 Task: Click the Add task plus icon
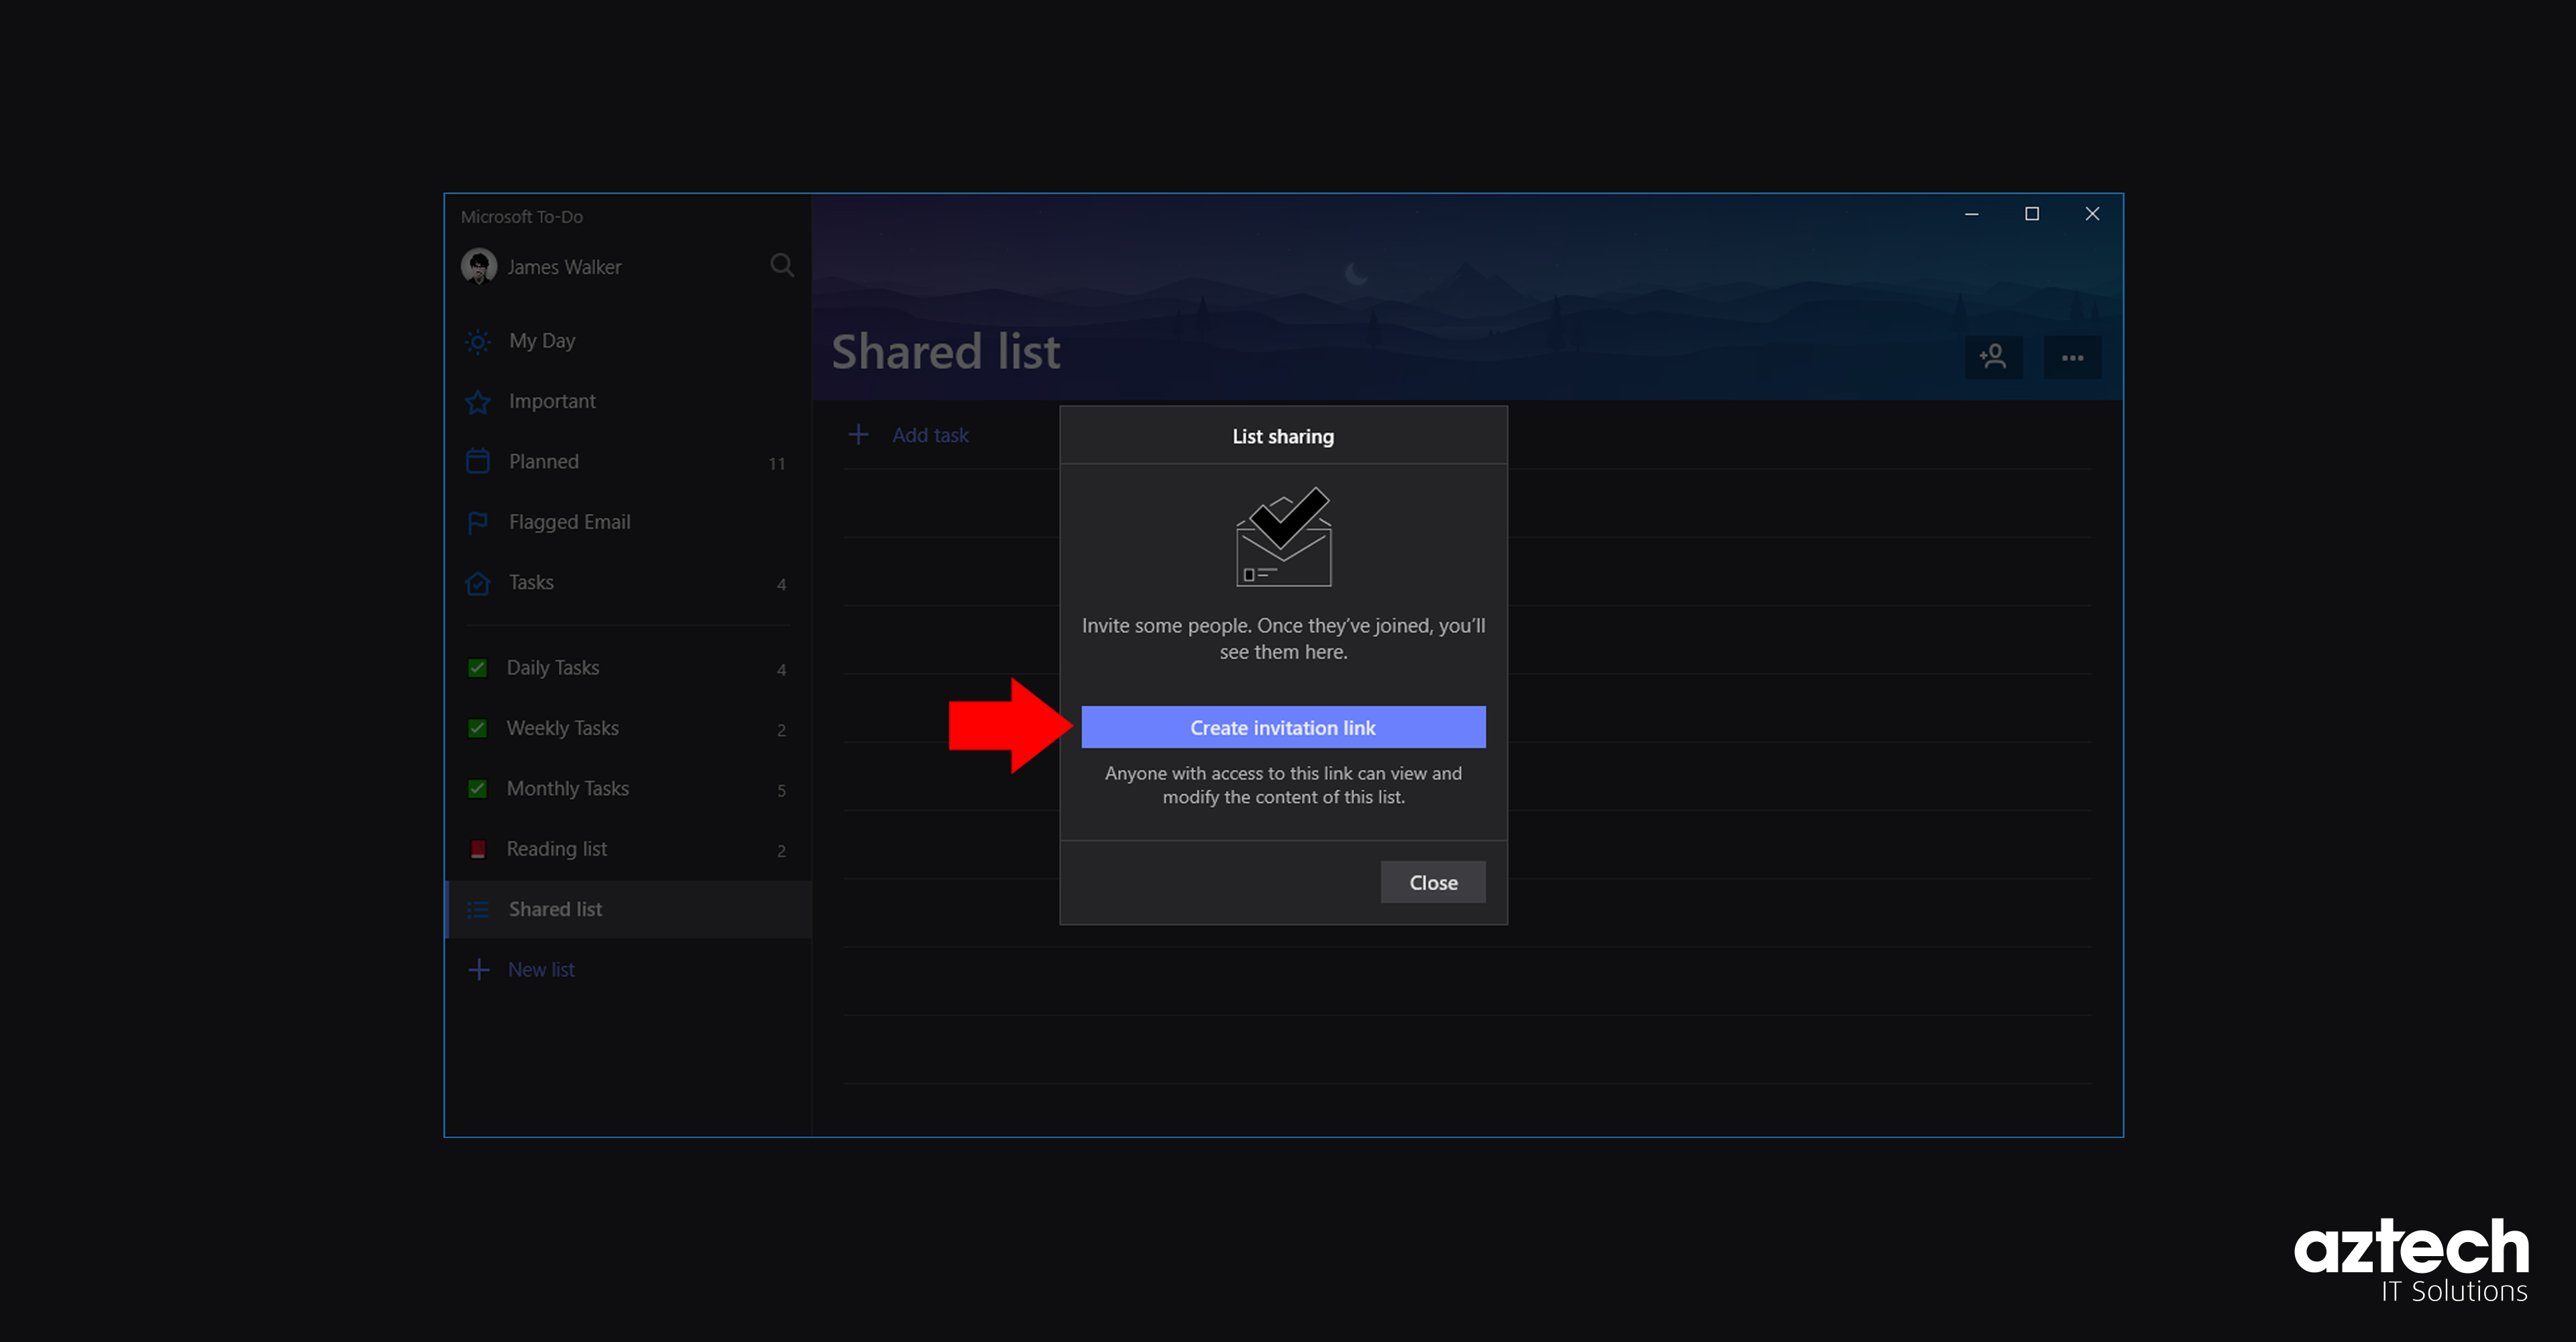pyautogui.click(x=860, y=435)
